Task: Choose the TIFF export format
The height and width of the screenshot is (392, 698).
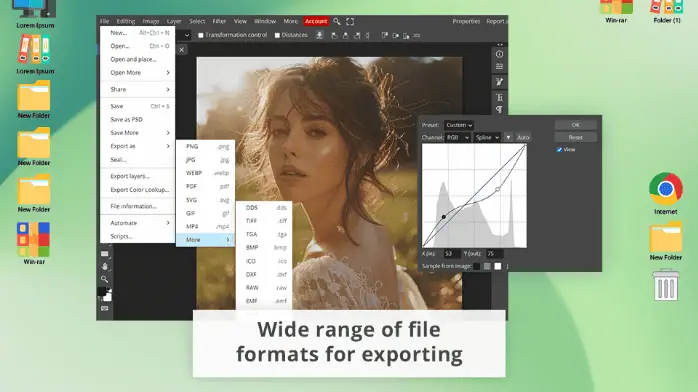Action: 264,221
